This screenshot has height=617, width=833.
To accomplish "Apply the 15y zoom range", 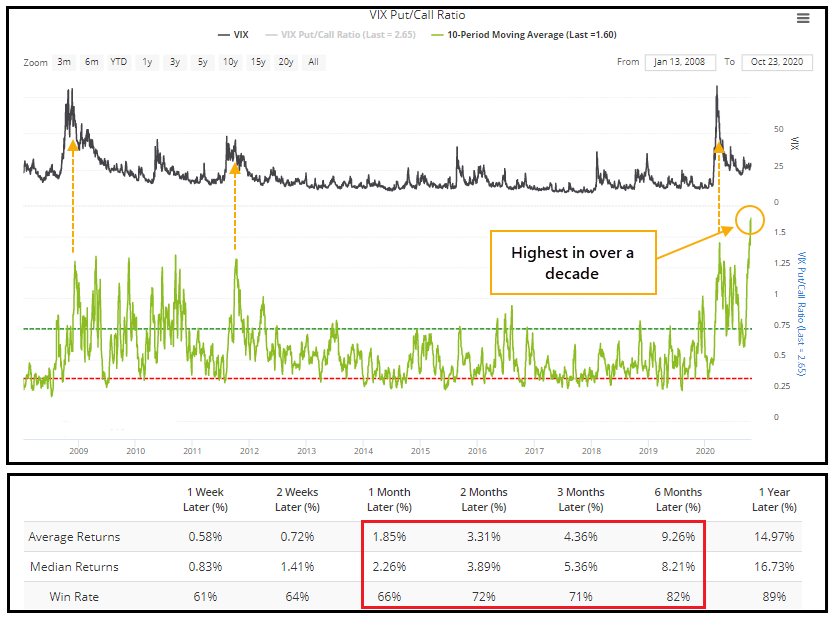I will click(258, 62).
